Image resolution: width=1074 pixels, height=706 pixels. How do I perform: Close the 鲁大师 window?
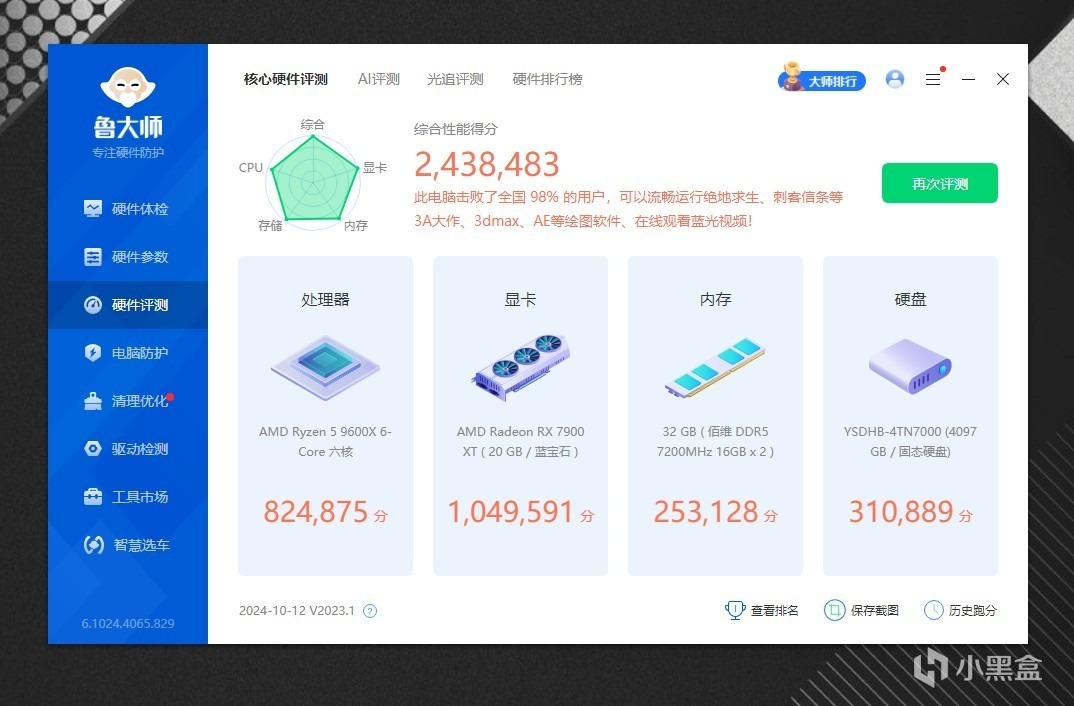(1003, 79)
